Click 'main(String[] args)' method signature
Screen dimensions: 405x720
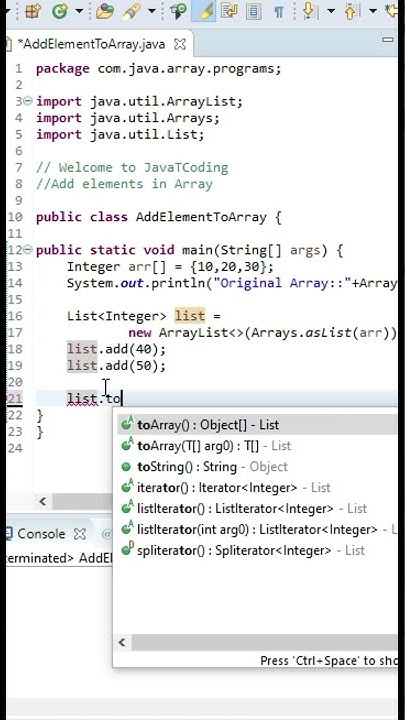click(255, 250)
